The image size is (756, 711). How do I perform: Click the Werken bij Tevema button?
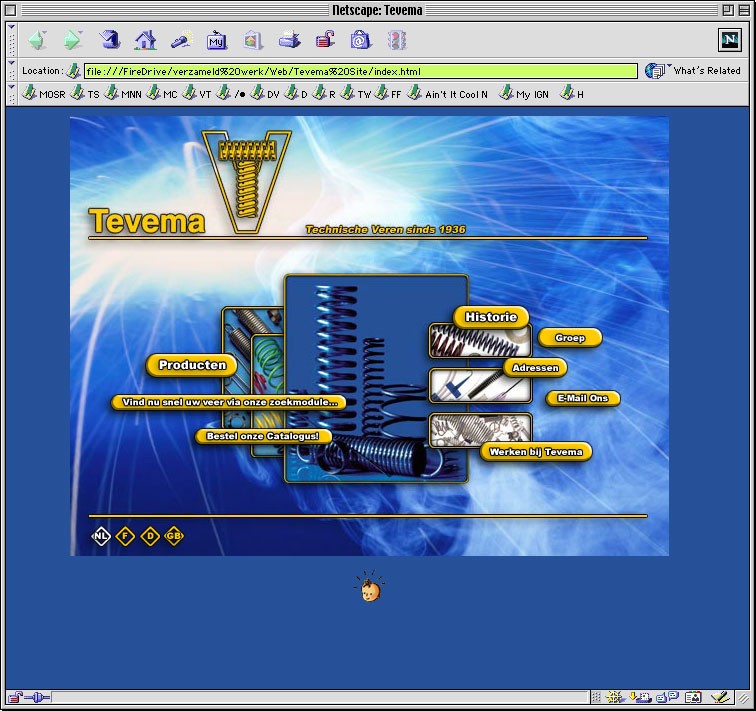click(536, 452)
